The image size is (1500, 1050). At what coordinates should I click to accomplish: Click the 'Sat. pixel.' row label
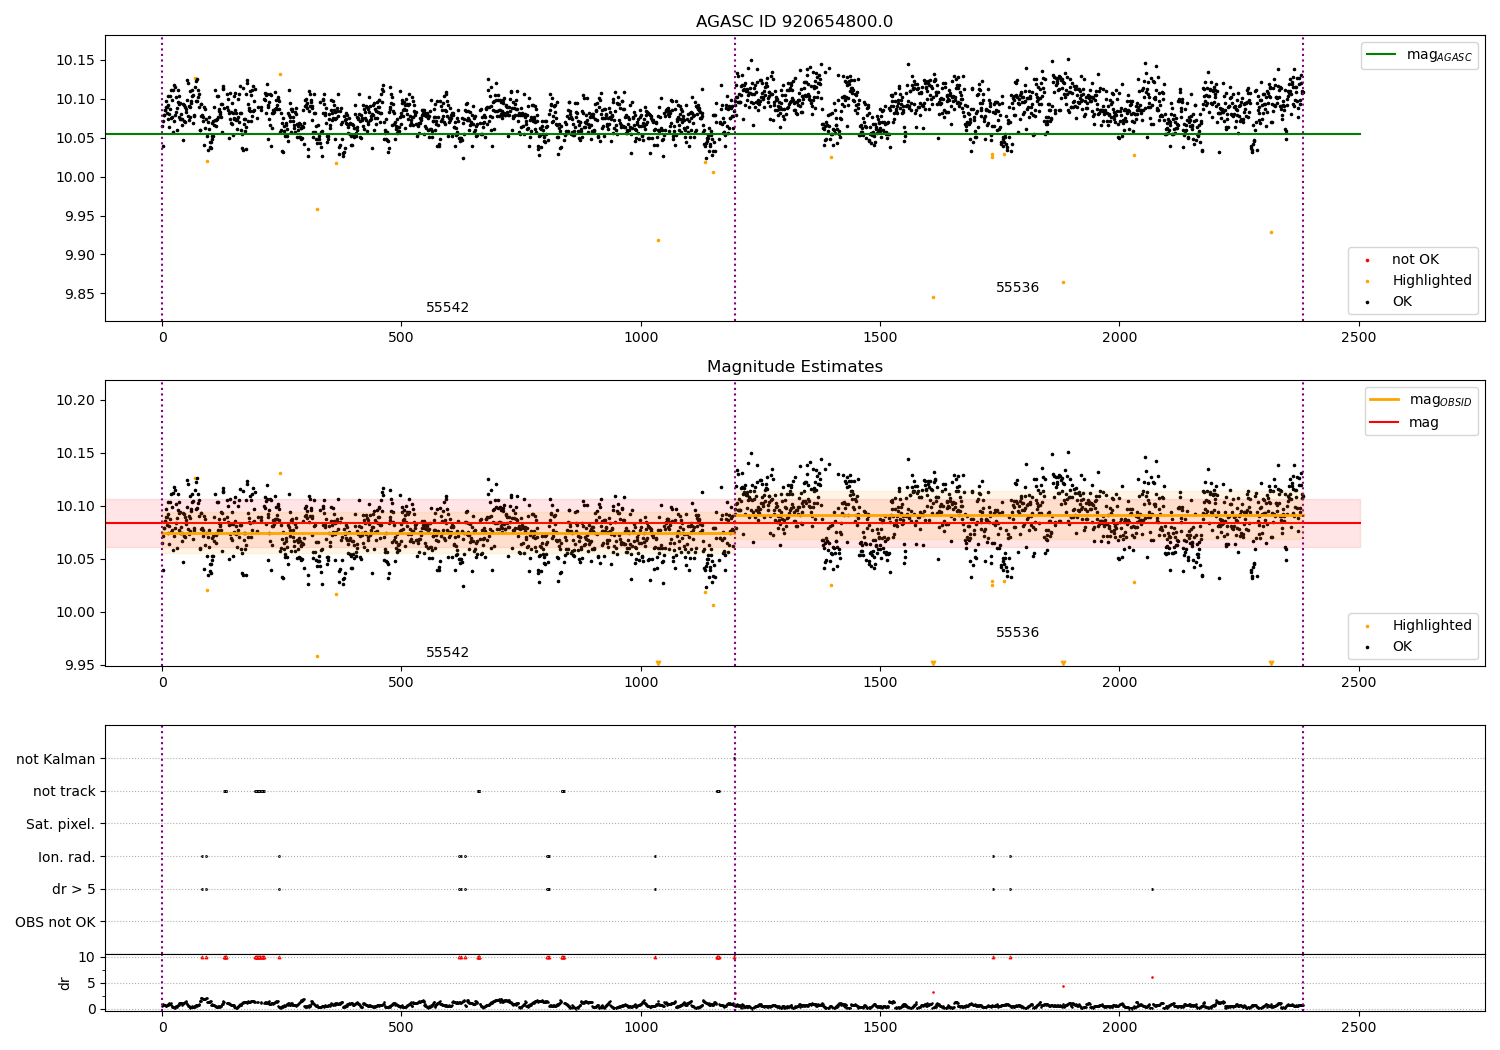pyautogui.click(x=61, y=825)
